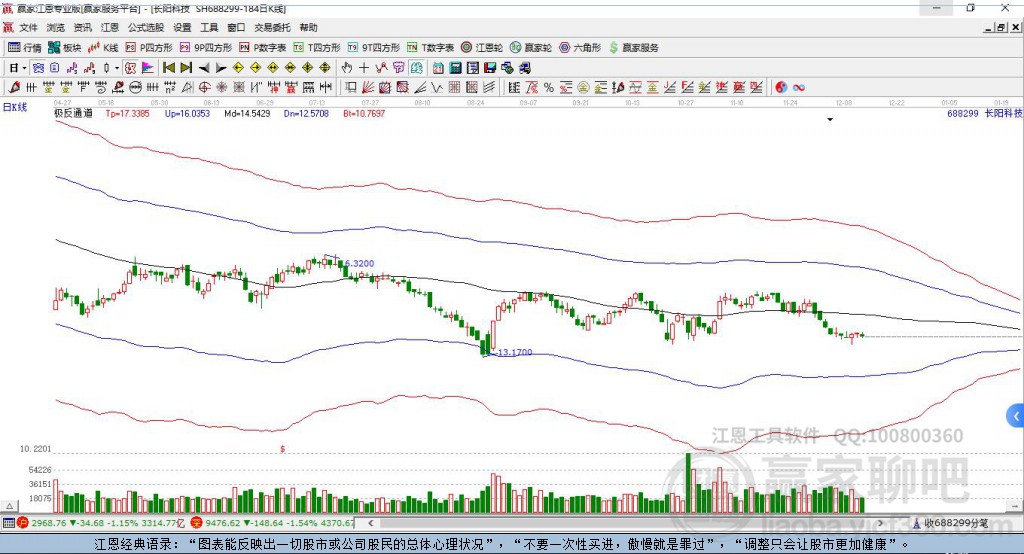
Task: Open the 文件 menu
Action: [x=28, y=27]
